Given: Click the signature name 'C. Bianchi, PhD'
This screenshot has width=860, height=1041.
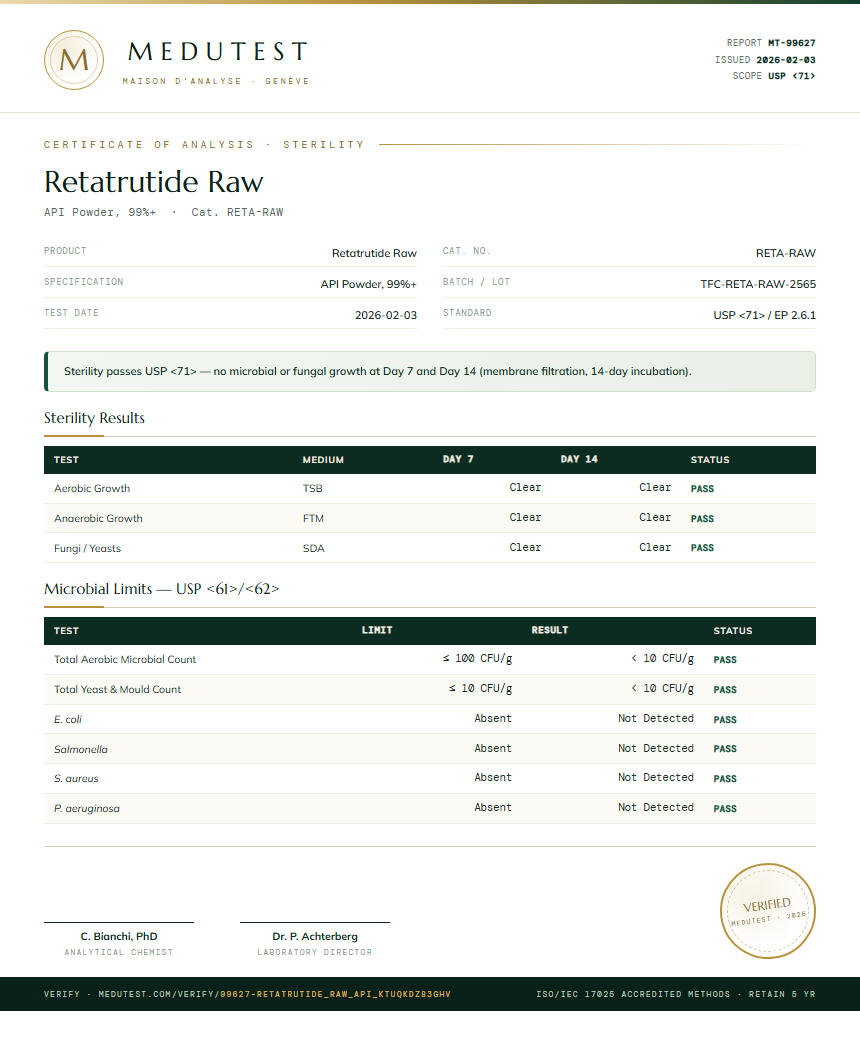Looking at the screenshot, I should coord(119,936).
